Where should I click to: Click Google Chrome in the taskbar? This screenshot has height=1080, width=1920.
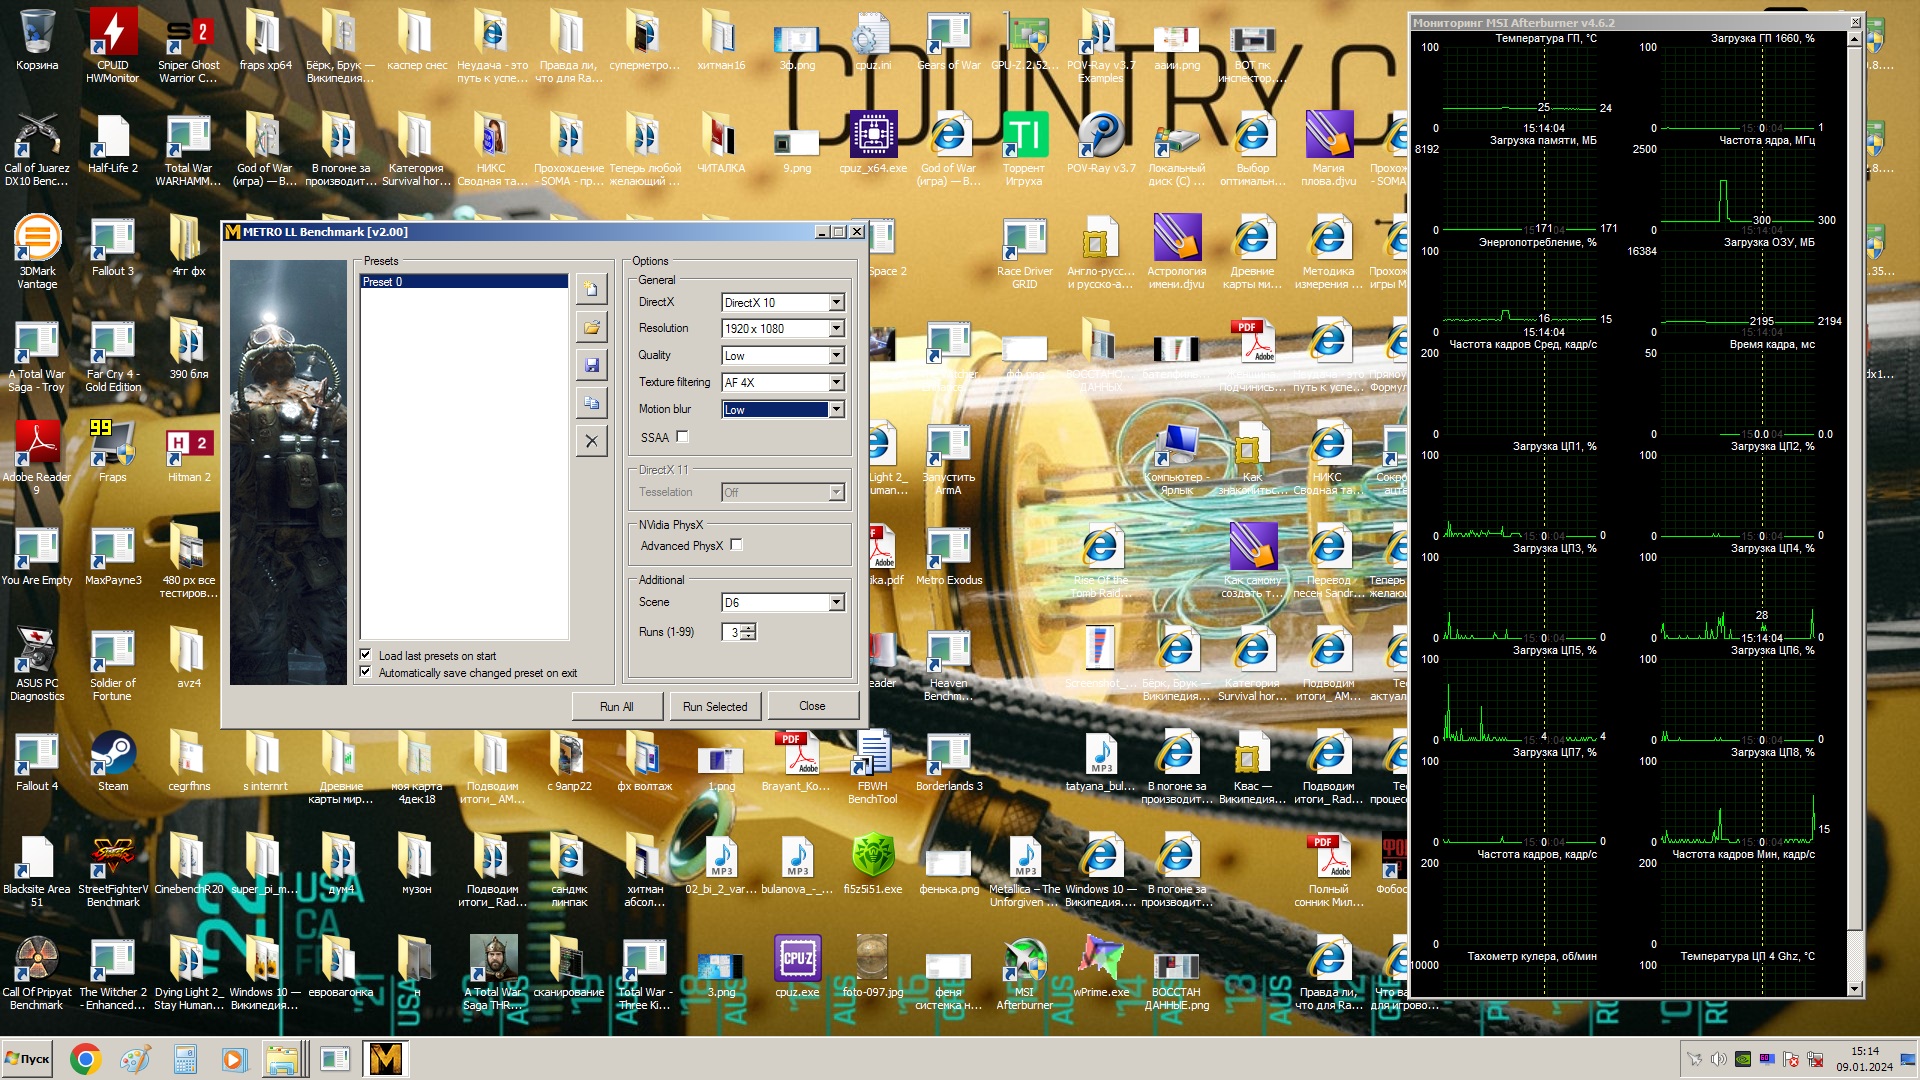[x=85, y=1059]
